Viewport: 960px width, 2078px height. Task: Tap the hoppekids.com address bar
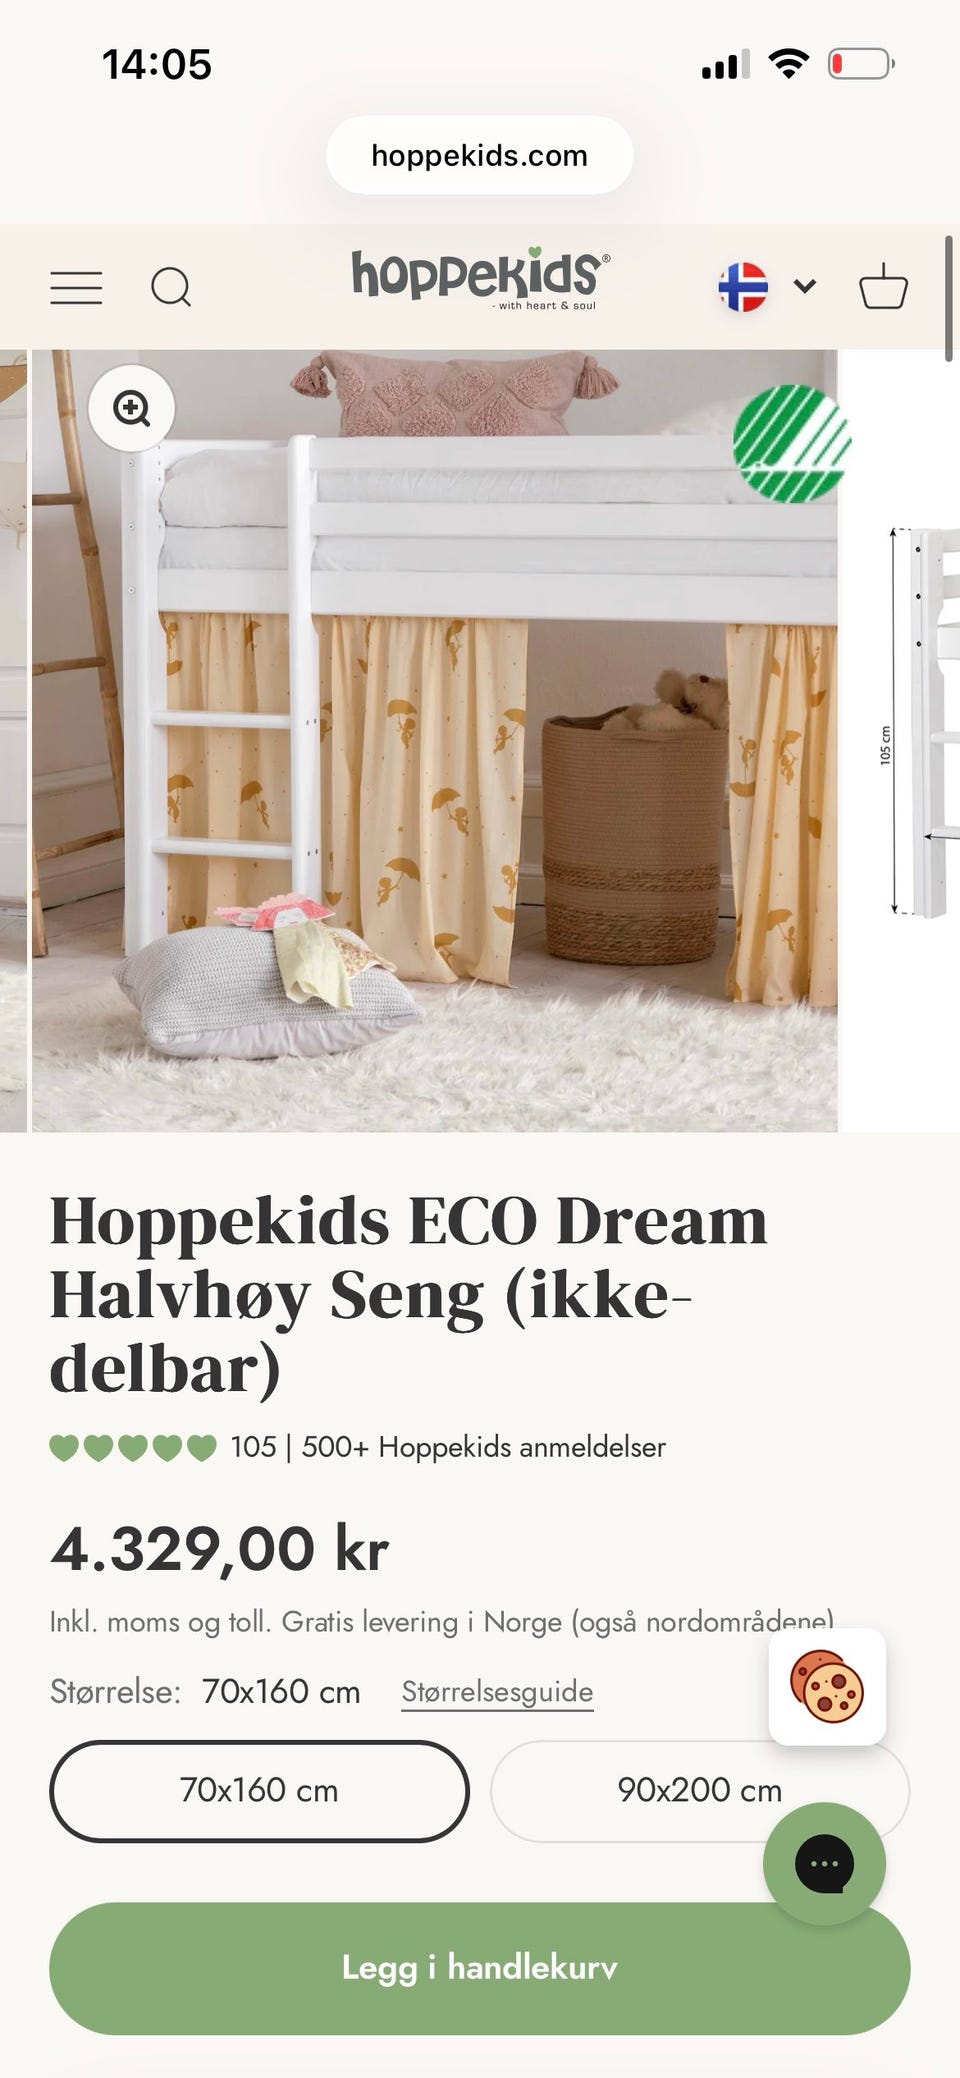pyautogui.click(x=480, y=155)
